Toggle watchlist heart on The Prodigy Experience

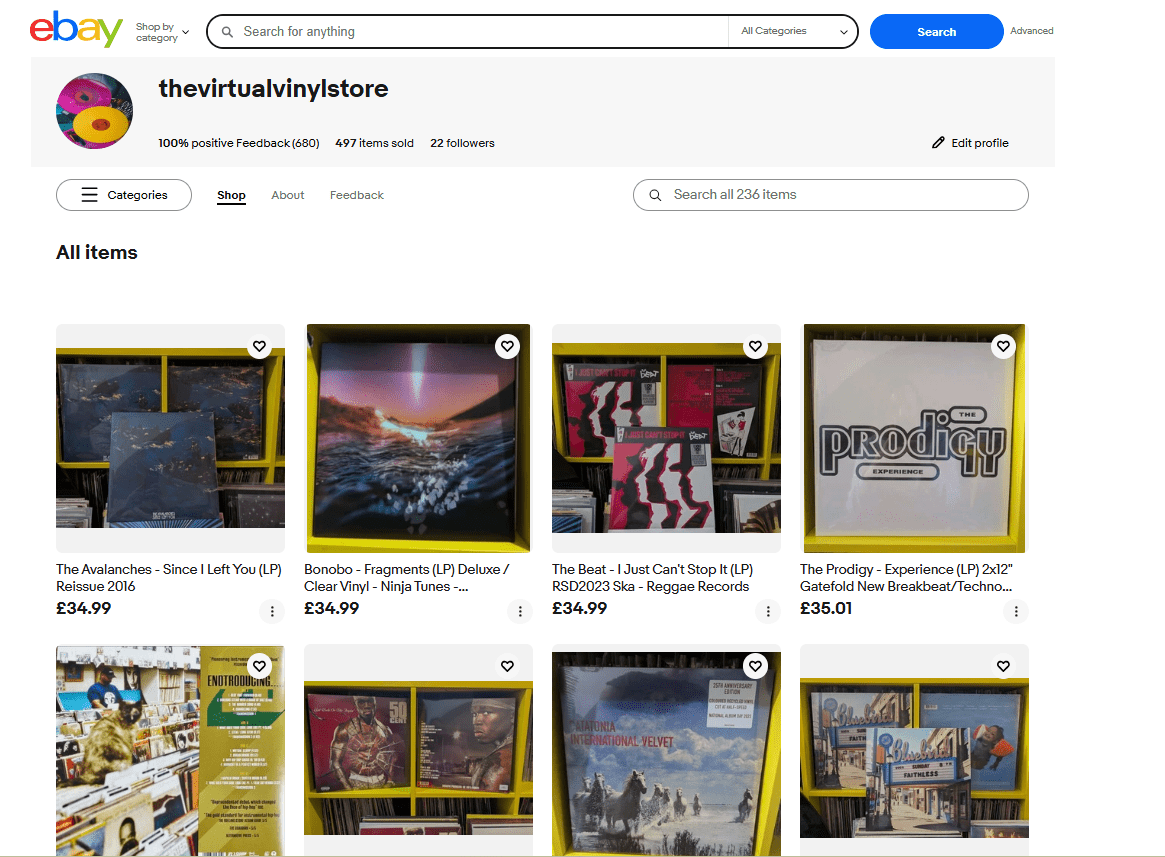[1003, 347]
